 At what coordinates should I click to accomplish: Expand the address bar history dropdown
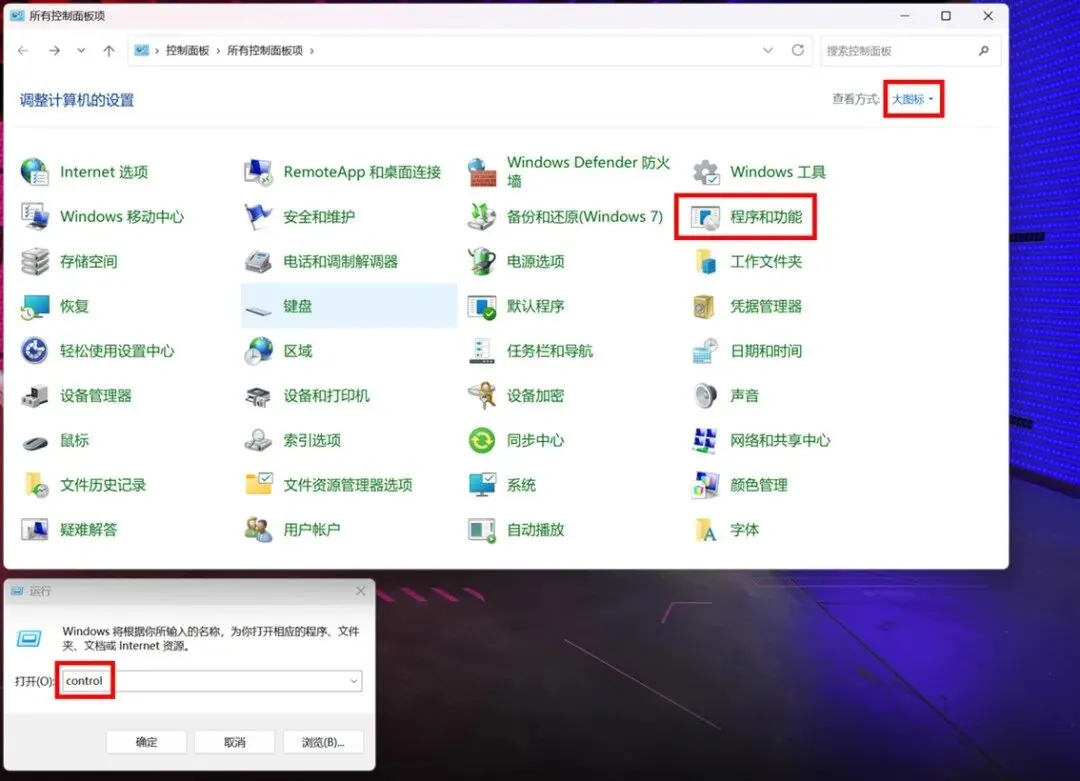767,50
